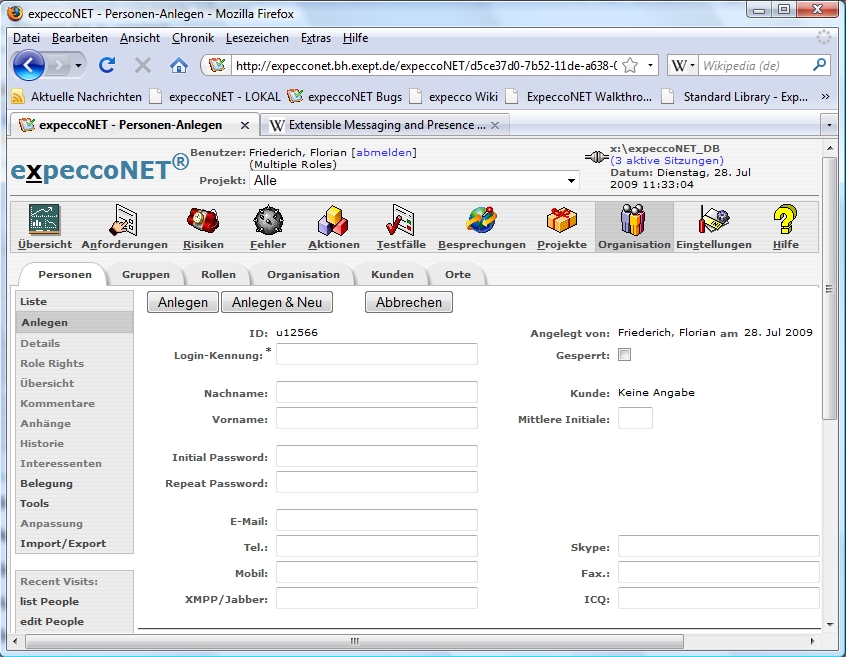This screenshot has width=846, height=657.
Task: Open the Hilfe question mark icon
Action: point(785,221)
